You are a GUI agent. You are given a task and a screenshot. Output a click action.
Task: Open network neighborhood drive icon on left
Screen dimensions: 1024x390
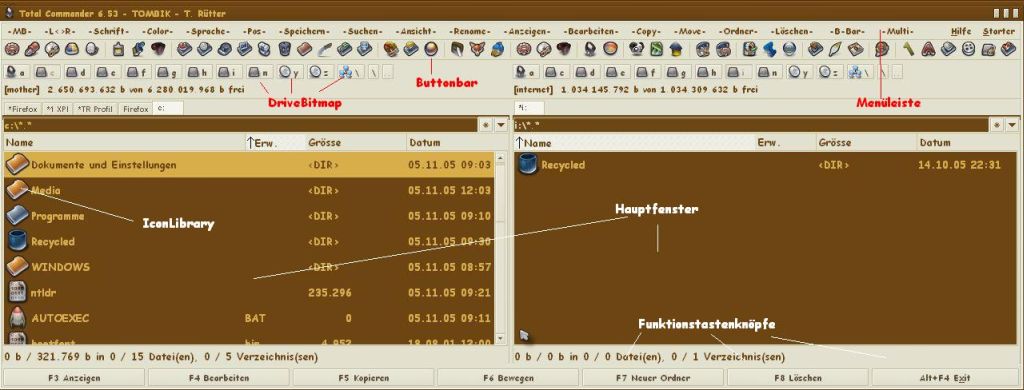pyautogui.click(x=349, y=73)
